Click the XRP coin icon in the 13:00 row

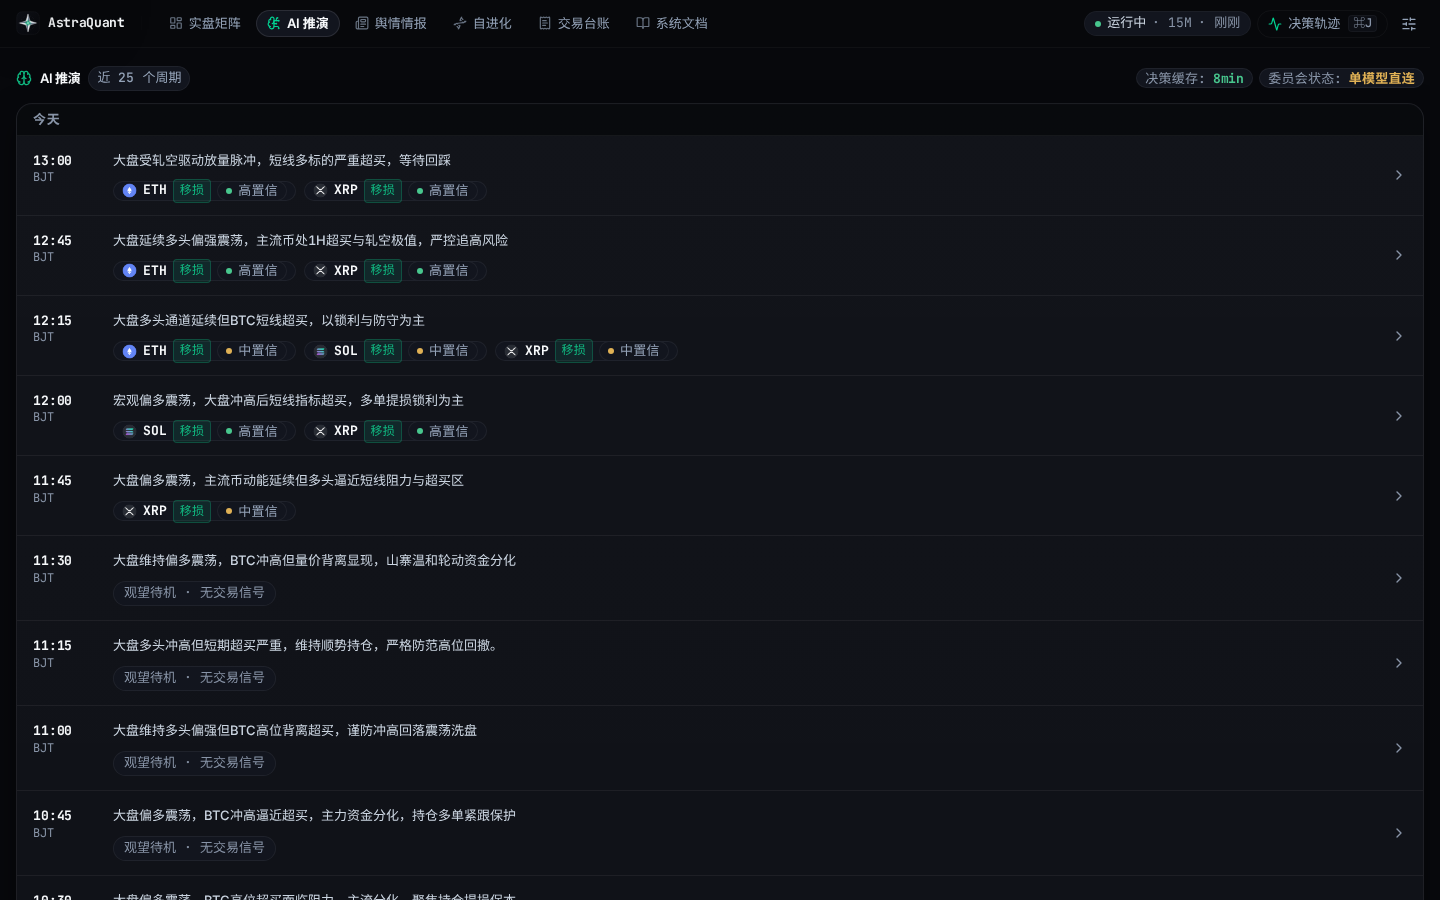320,190
